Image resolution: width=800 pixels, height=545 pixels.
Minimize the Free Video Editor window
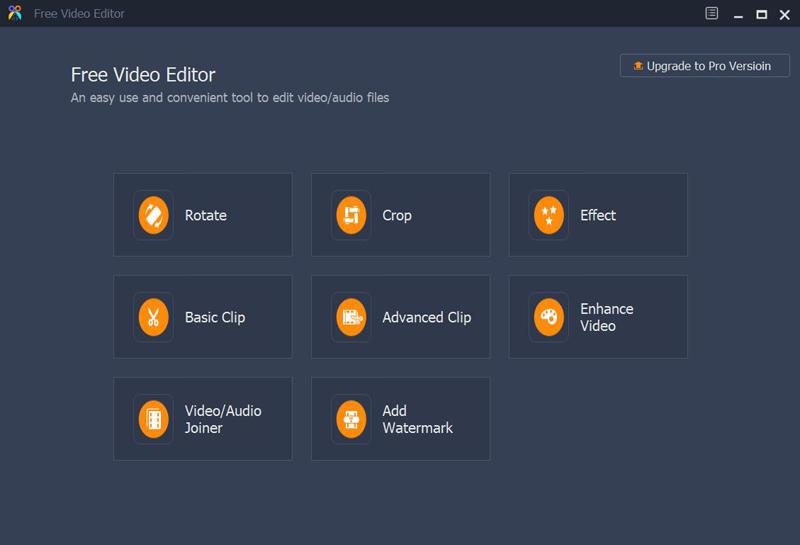(x=738, y=14)
